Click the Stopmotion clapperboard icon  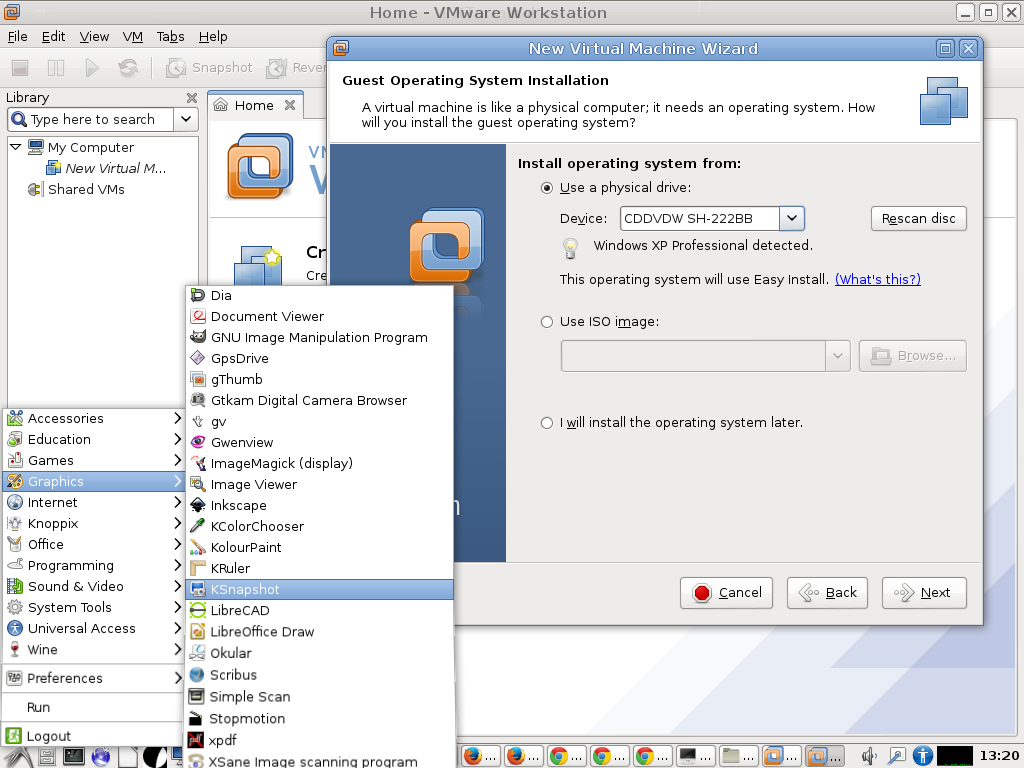click(195, 718)
